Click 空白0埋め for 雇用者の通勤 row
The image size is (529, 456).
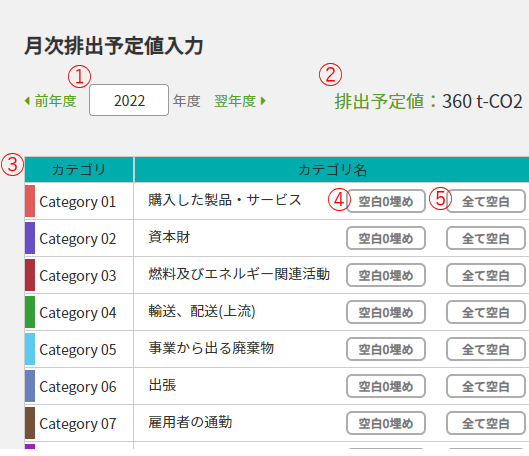pyautogui.click(x=386, y=424)
